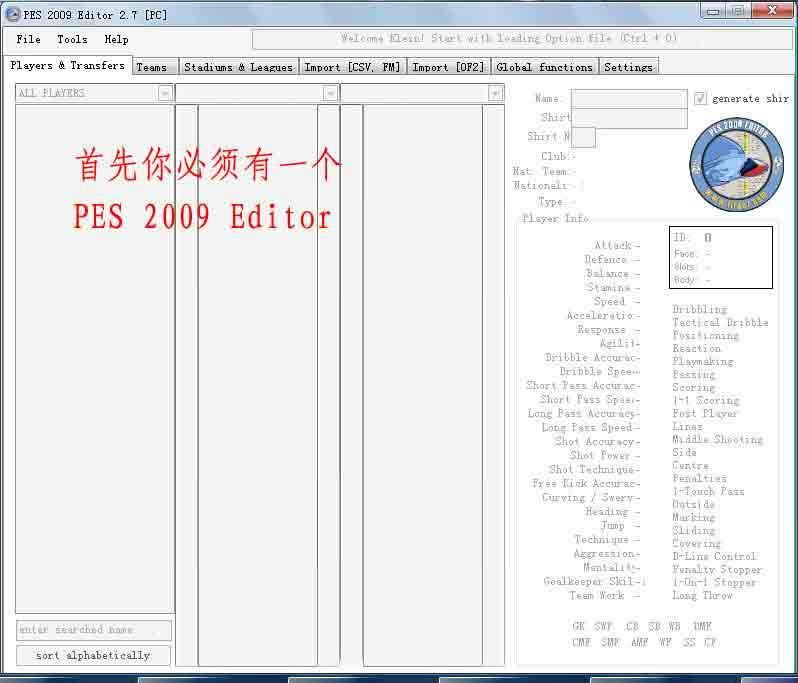The width and height of the screenshot is (798, 683).
Task: Open the Settings tab
Action: click(628, 67)
